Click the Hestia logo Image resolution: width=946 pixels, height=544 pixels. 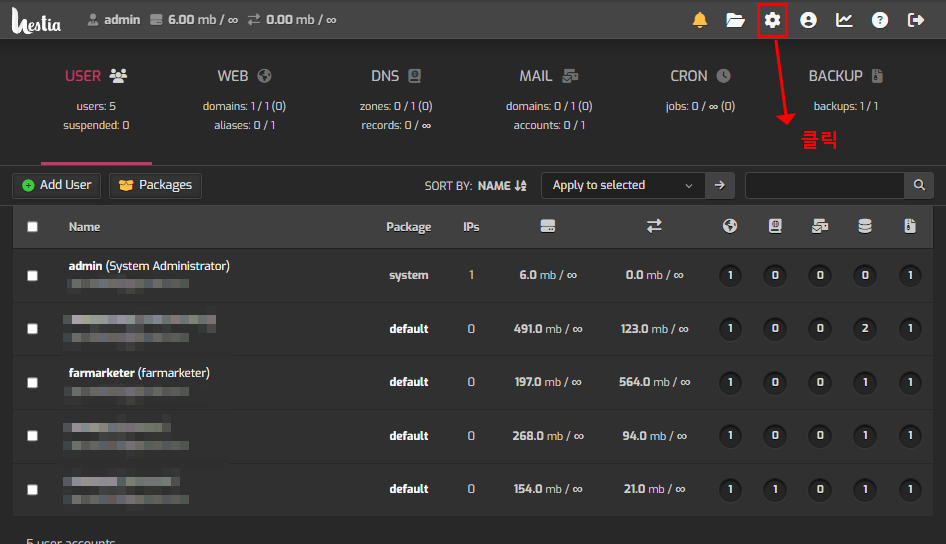coord(36,21)
